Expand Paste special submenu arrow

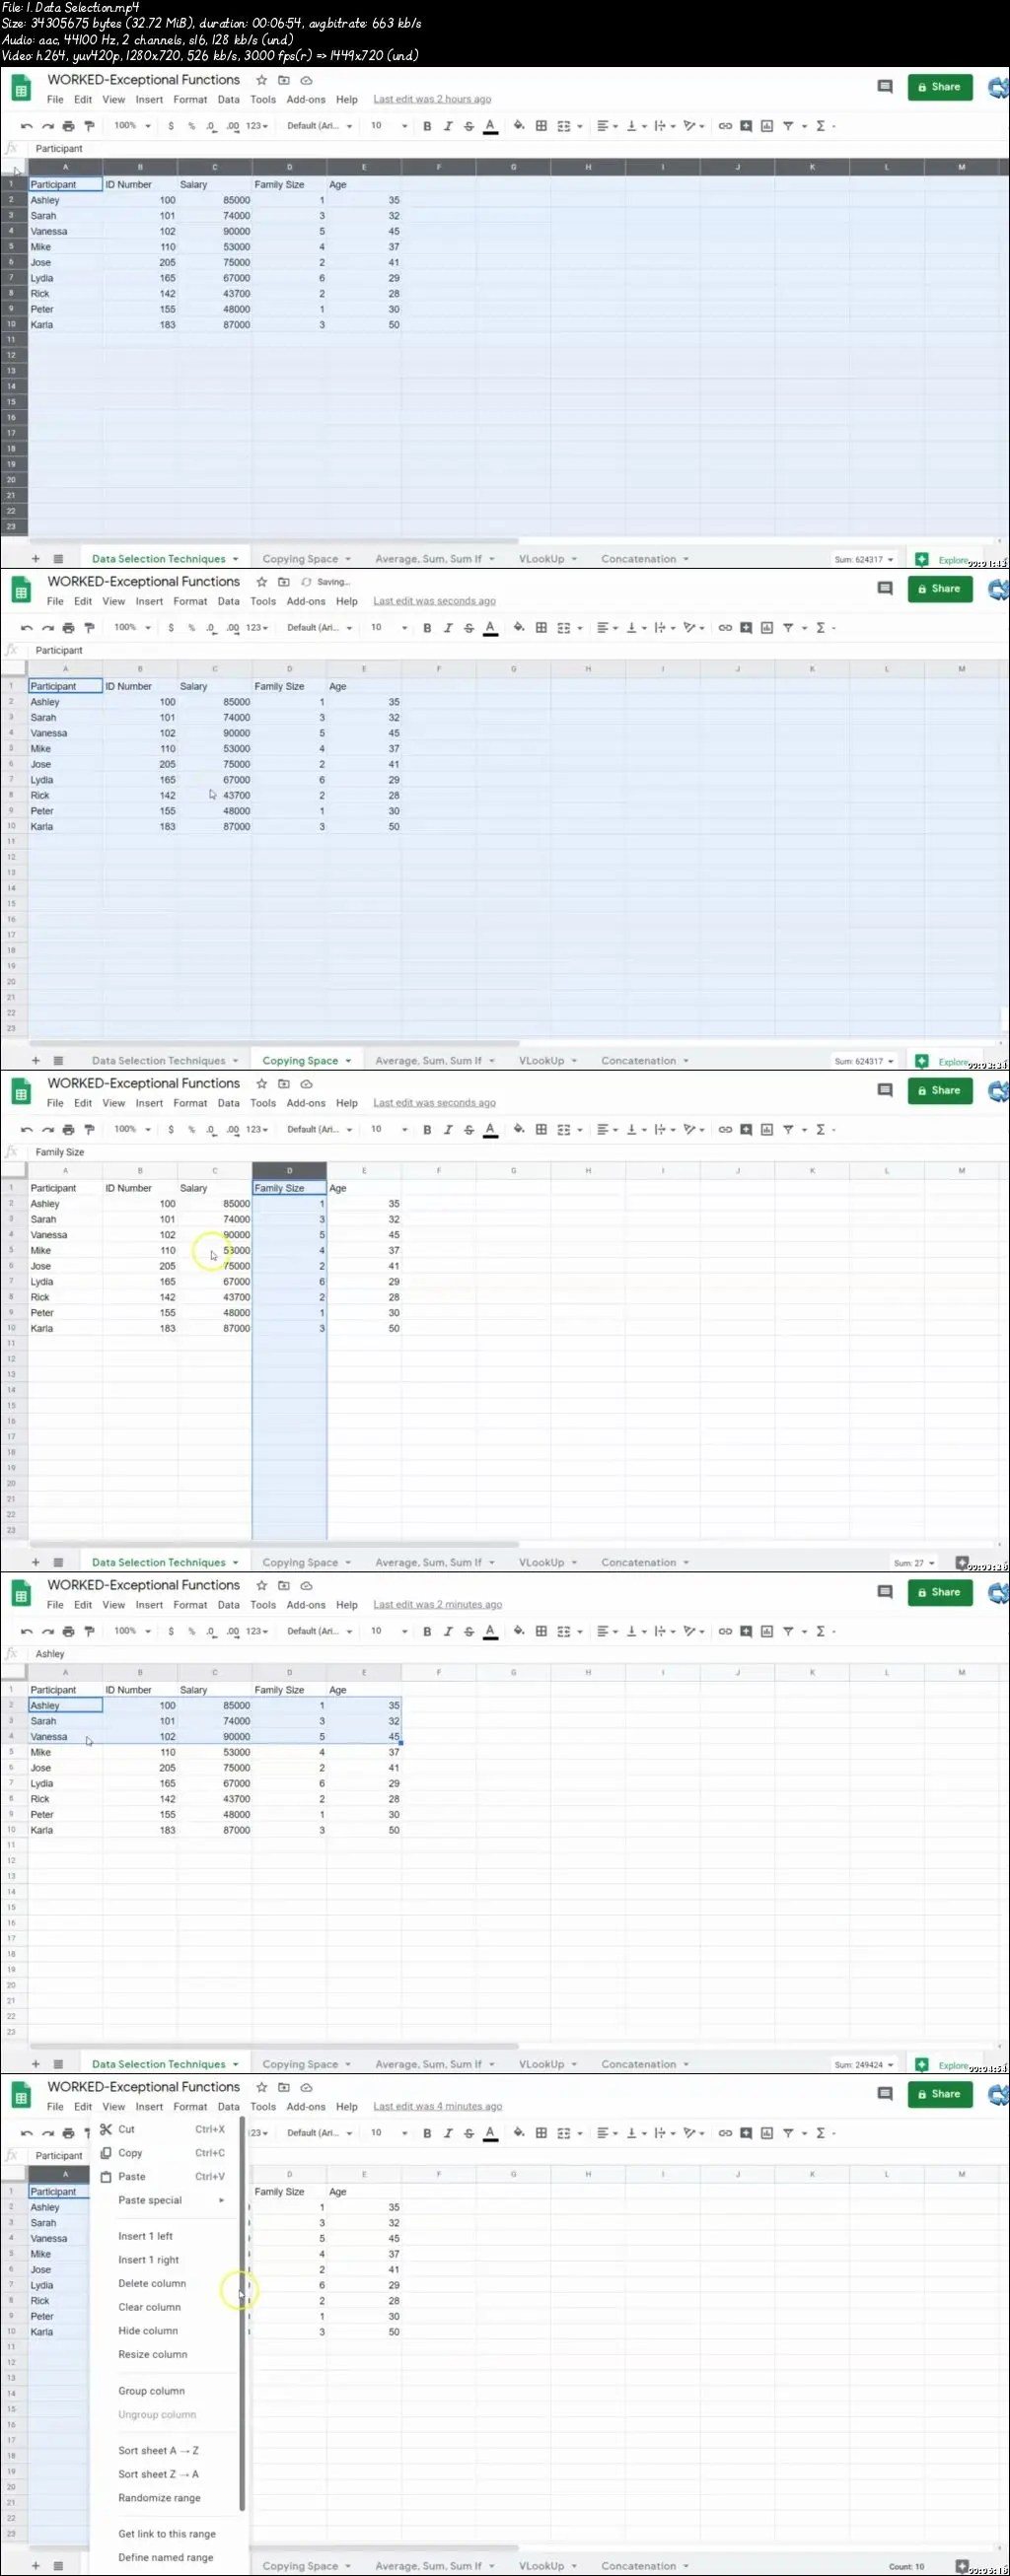(x=222, y=2201)
